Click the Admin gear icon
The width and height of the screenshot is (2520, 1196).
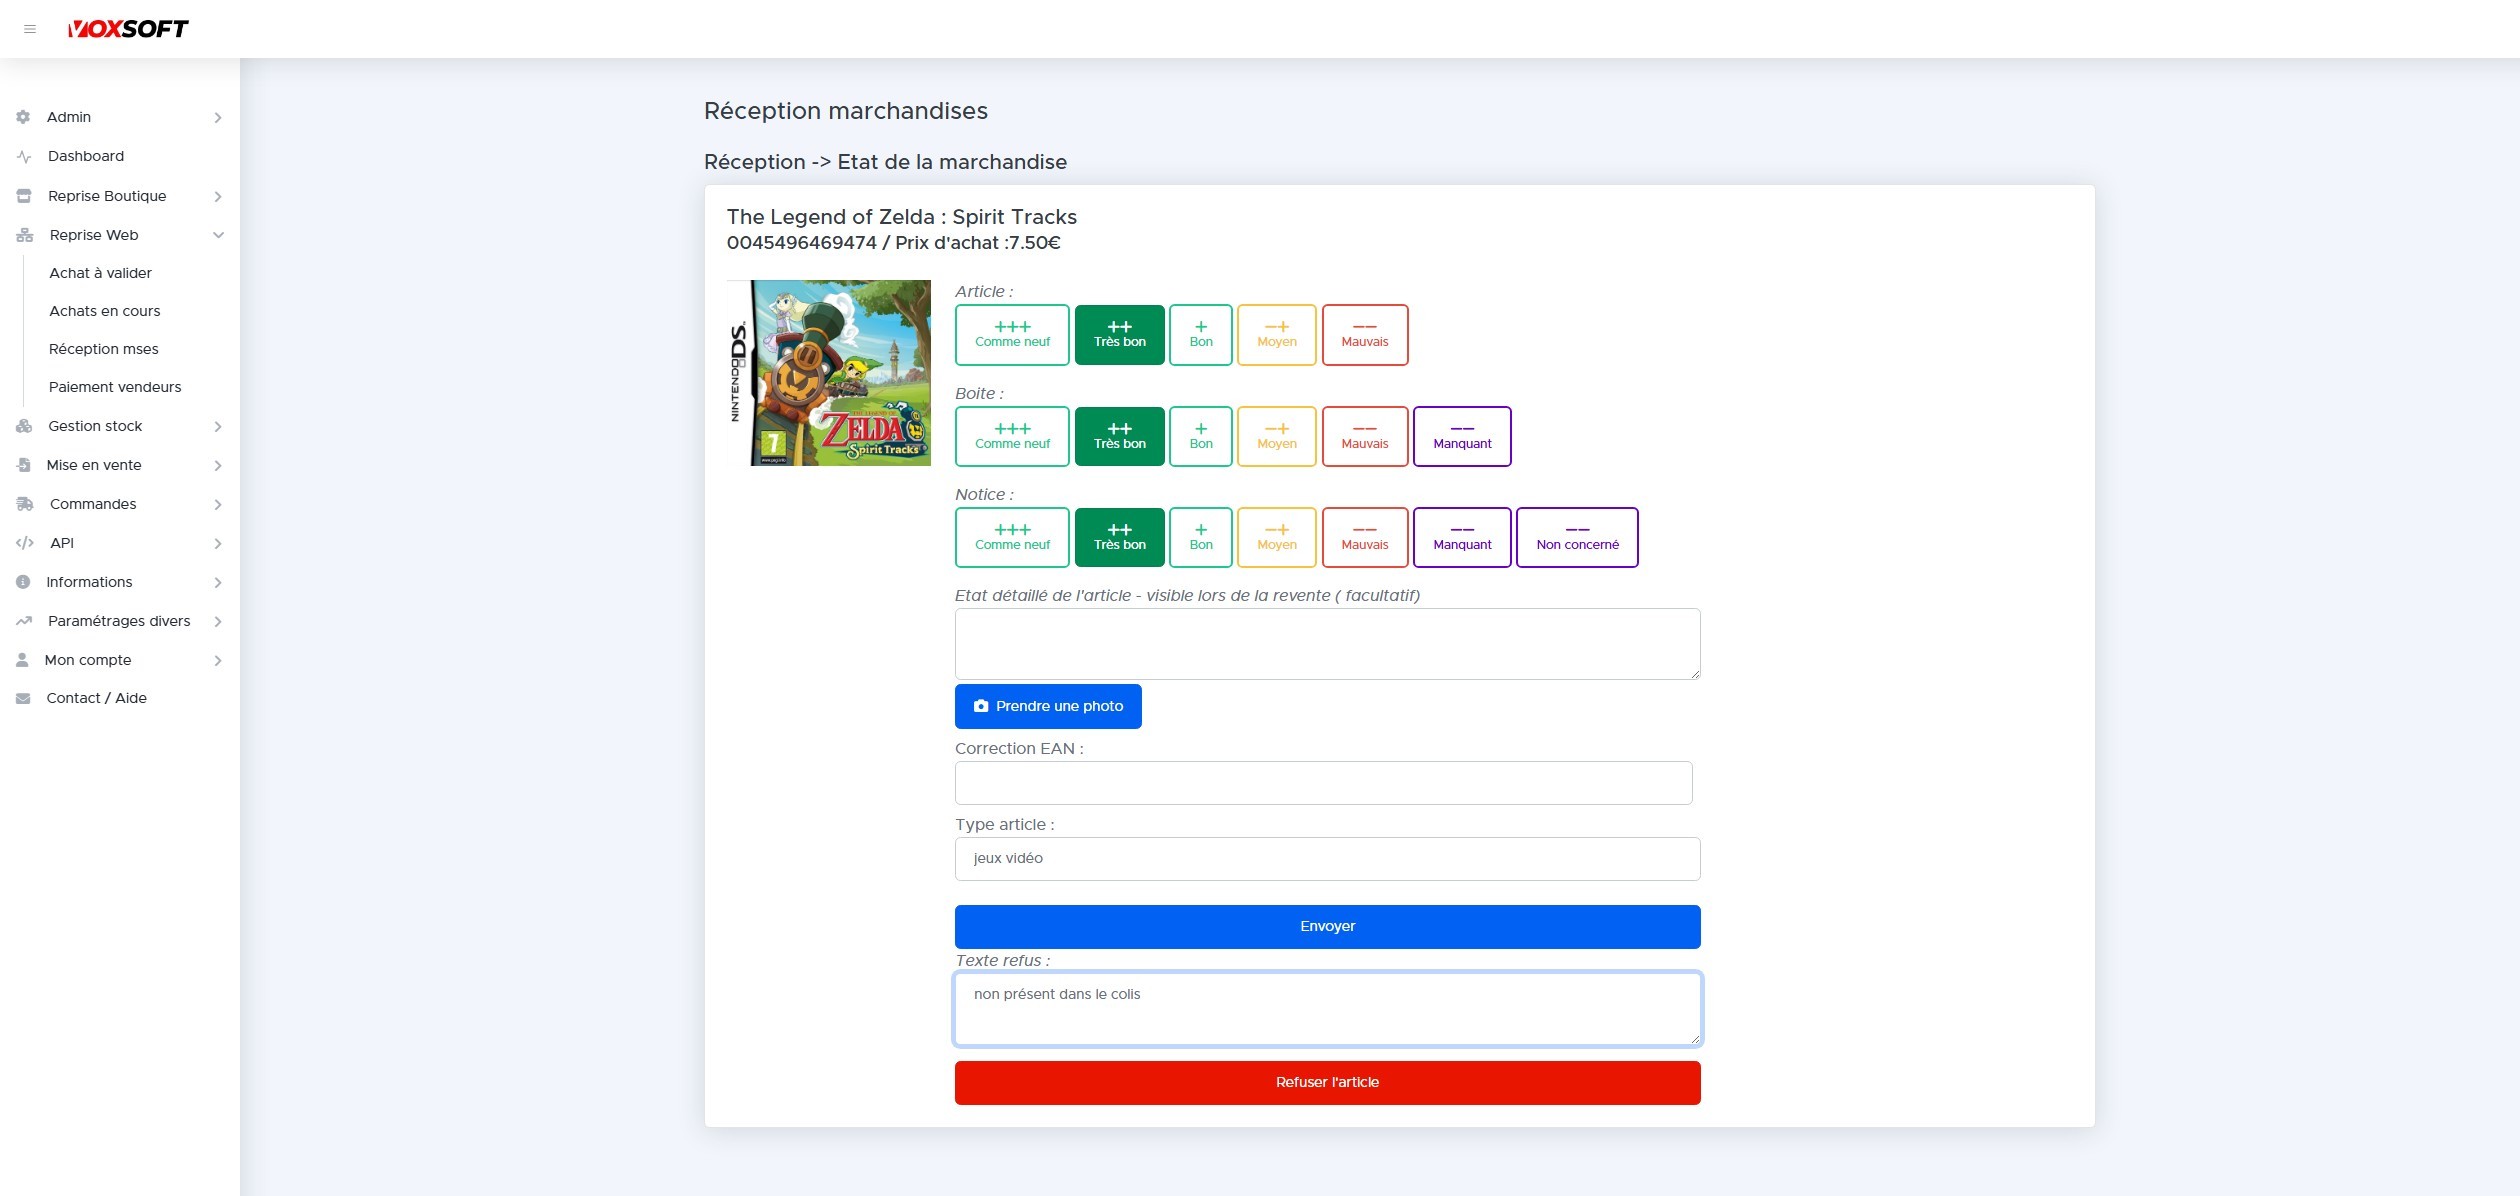point(23,117)
